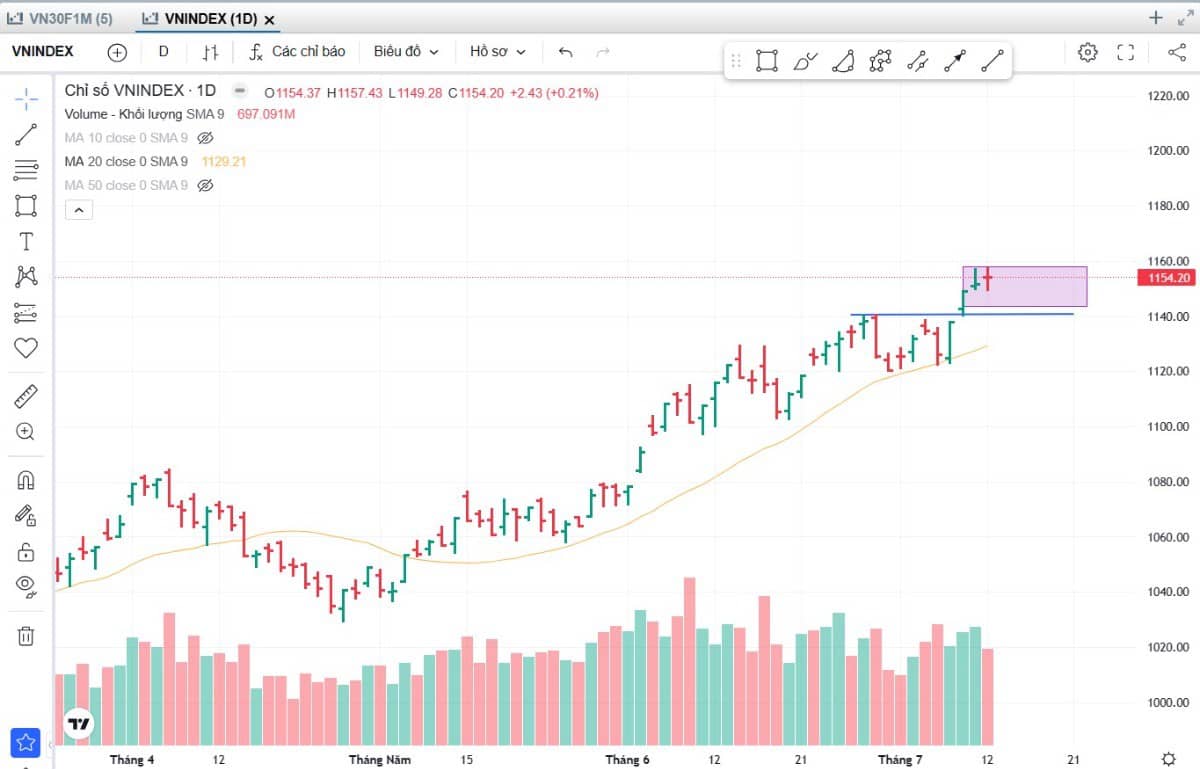Select the trend line drawing tool

pos(26,134)
